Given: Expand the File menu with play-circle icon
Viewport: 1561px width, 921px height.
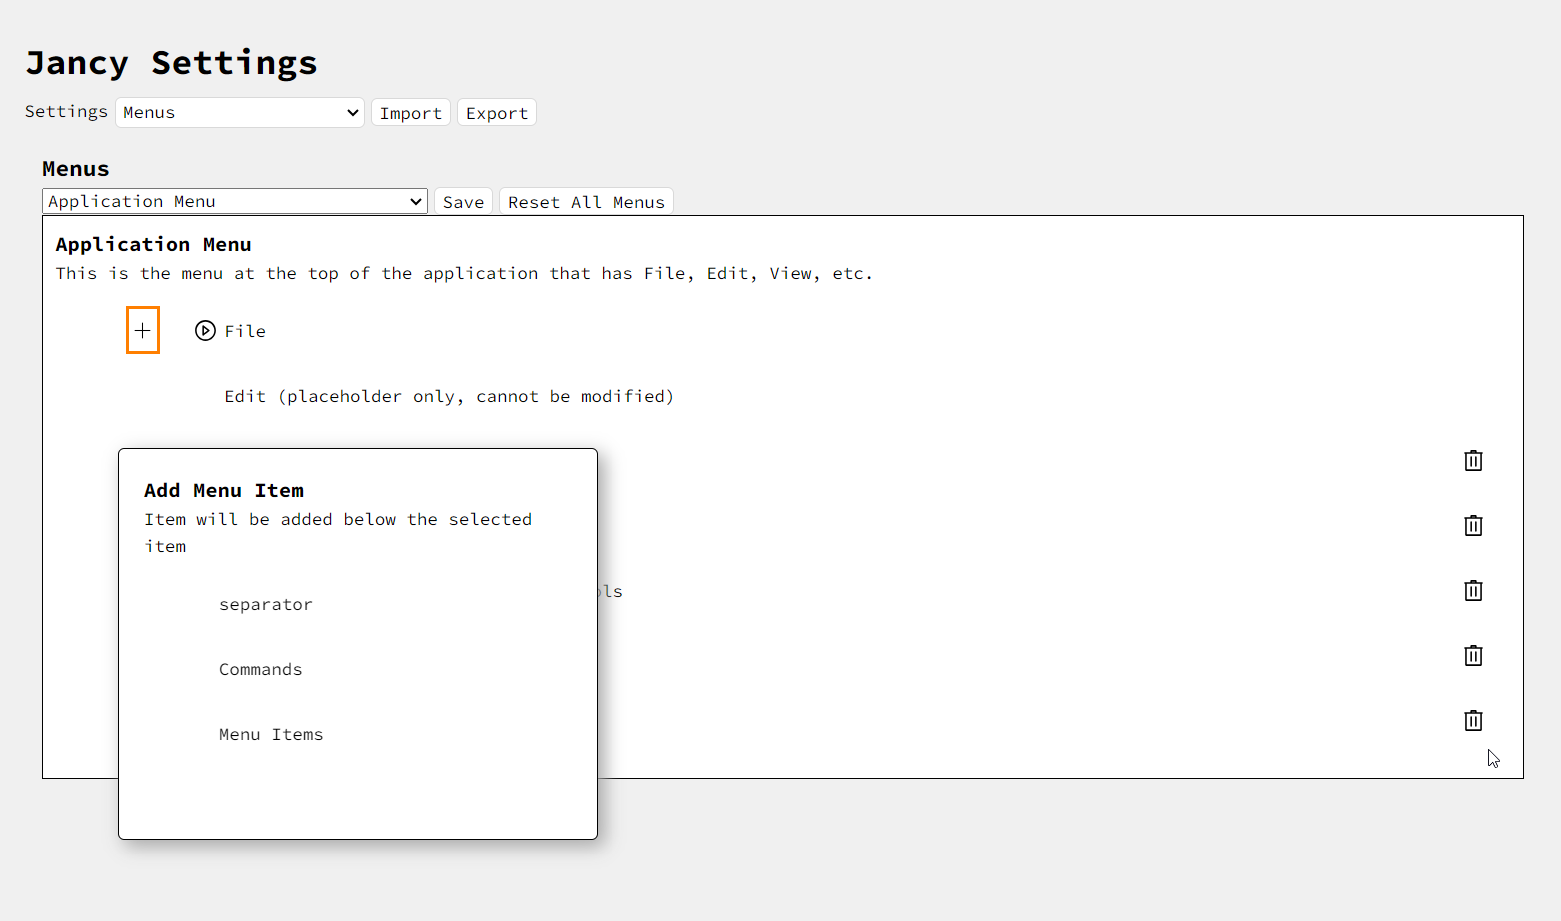Looking at the screenshot, I should coord(205,331).
